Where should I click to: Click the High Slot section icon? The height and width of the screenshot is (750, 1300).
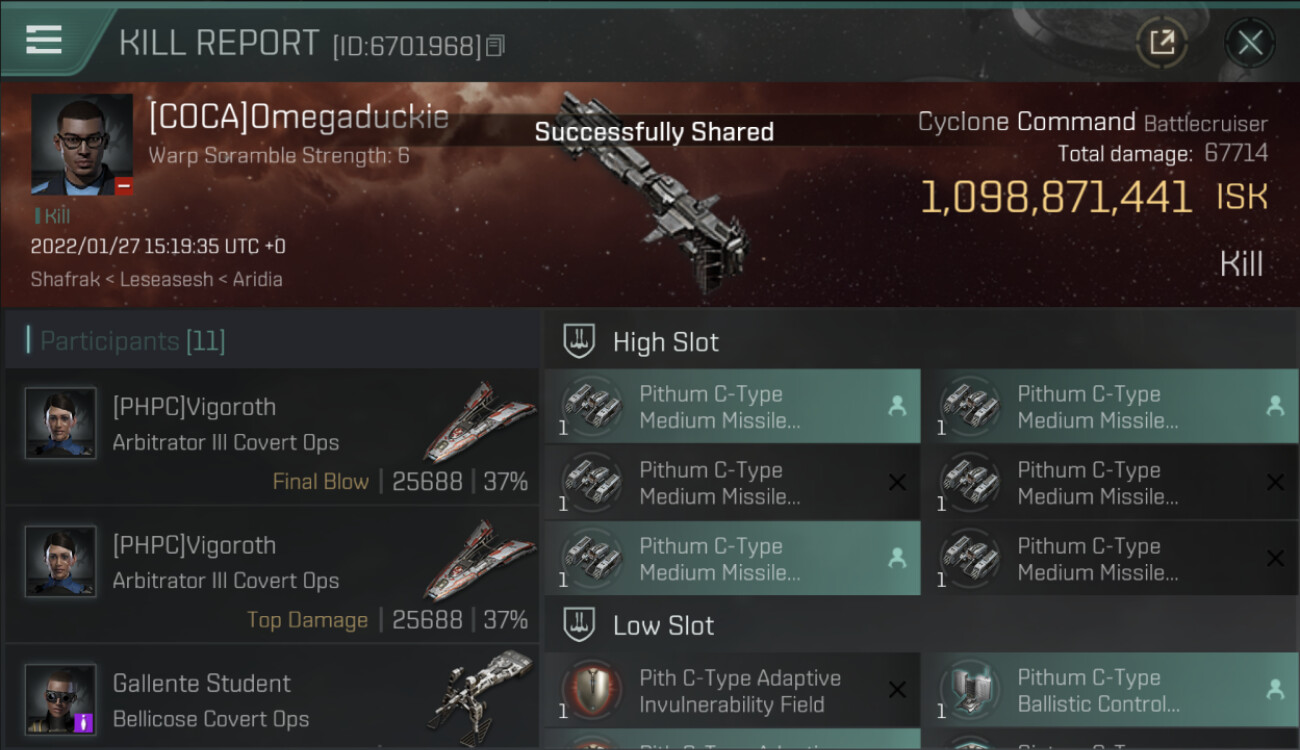[x=577, y=341]
